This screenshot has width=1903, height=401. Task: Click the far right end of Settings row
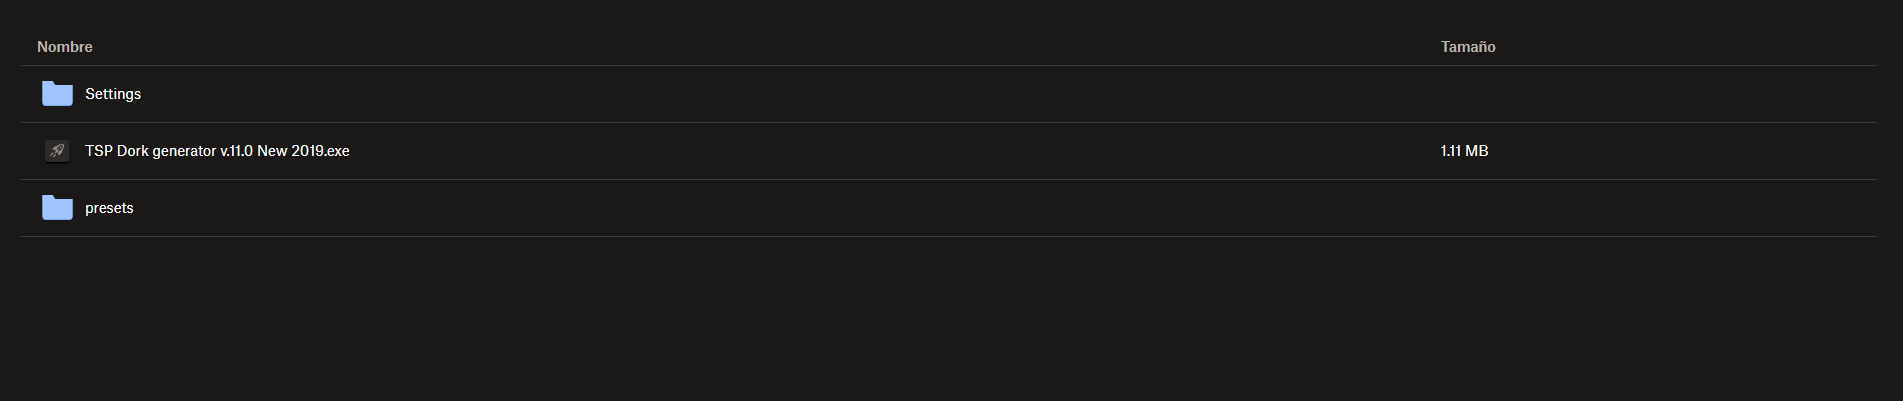pos(1850,94)
